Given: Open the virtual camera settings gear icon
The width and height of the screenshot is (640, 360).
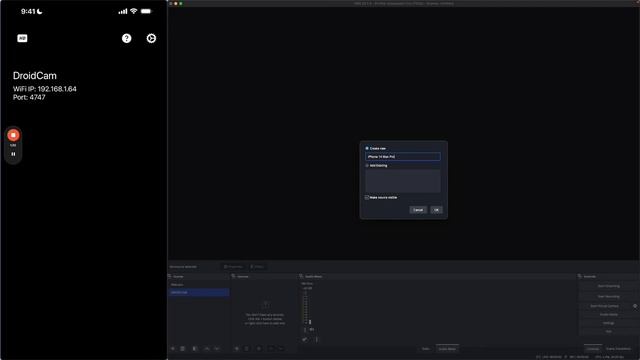Looking at the screenshot, I should click(x=635, y=306).
